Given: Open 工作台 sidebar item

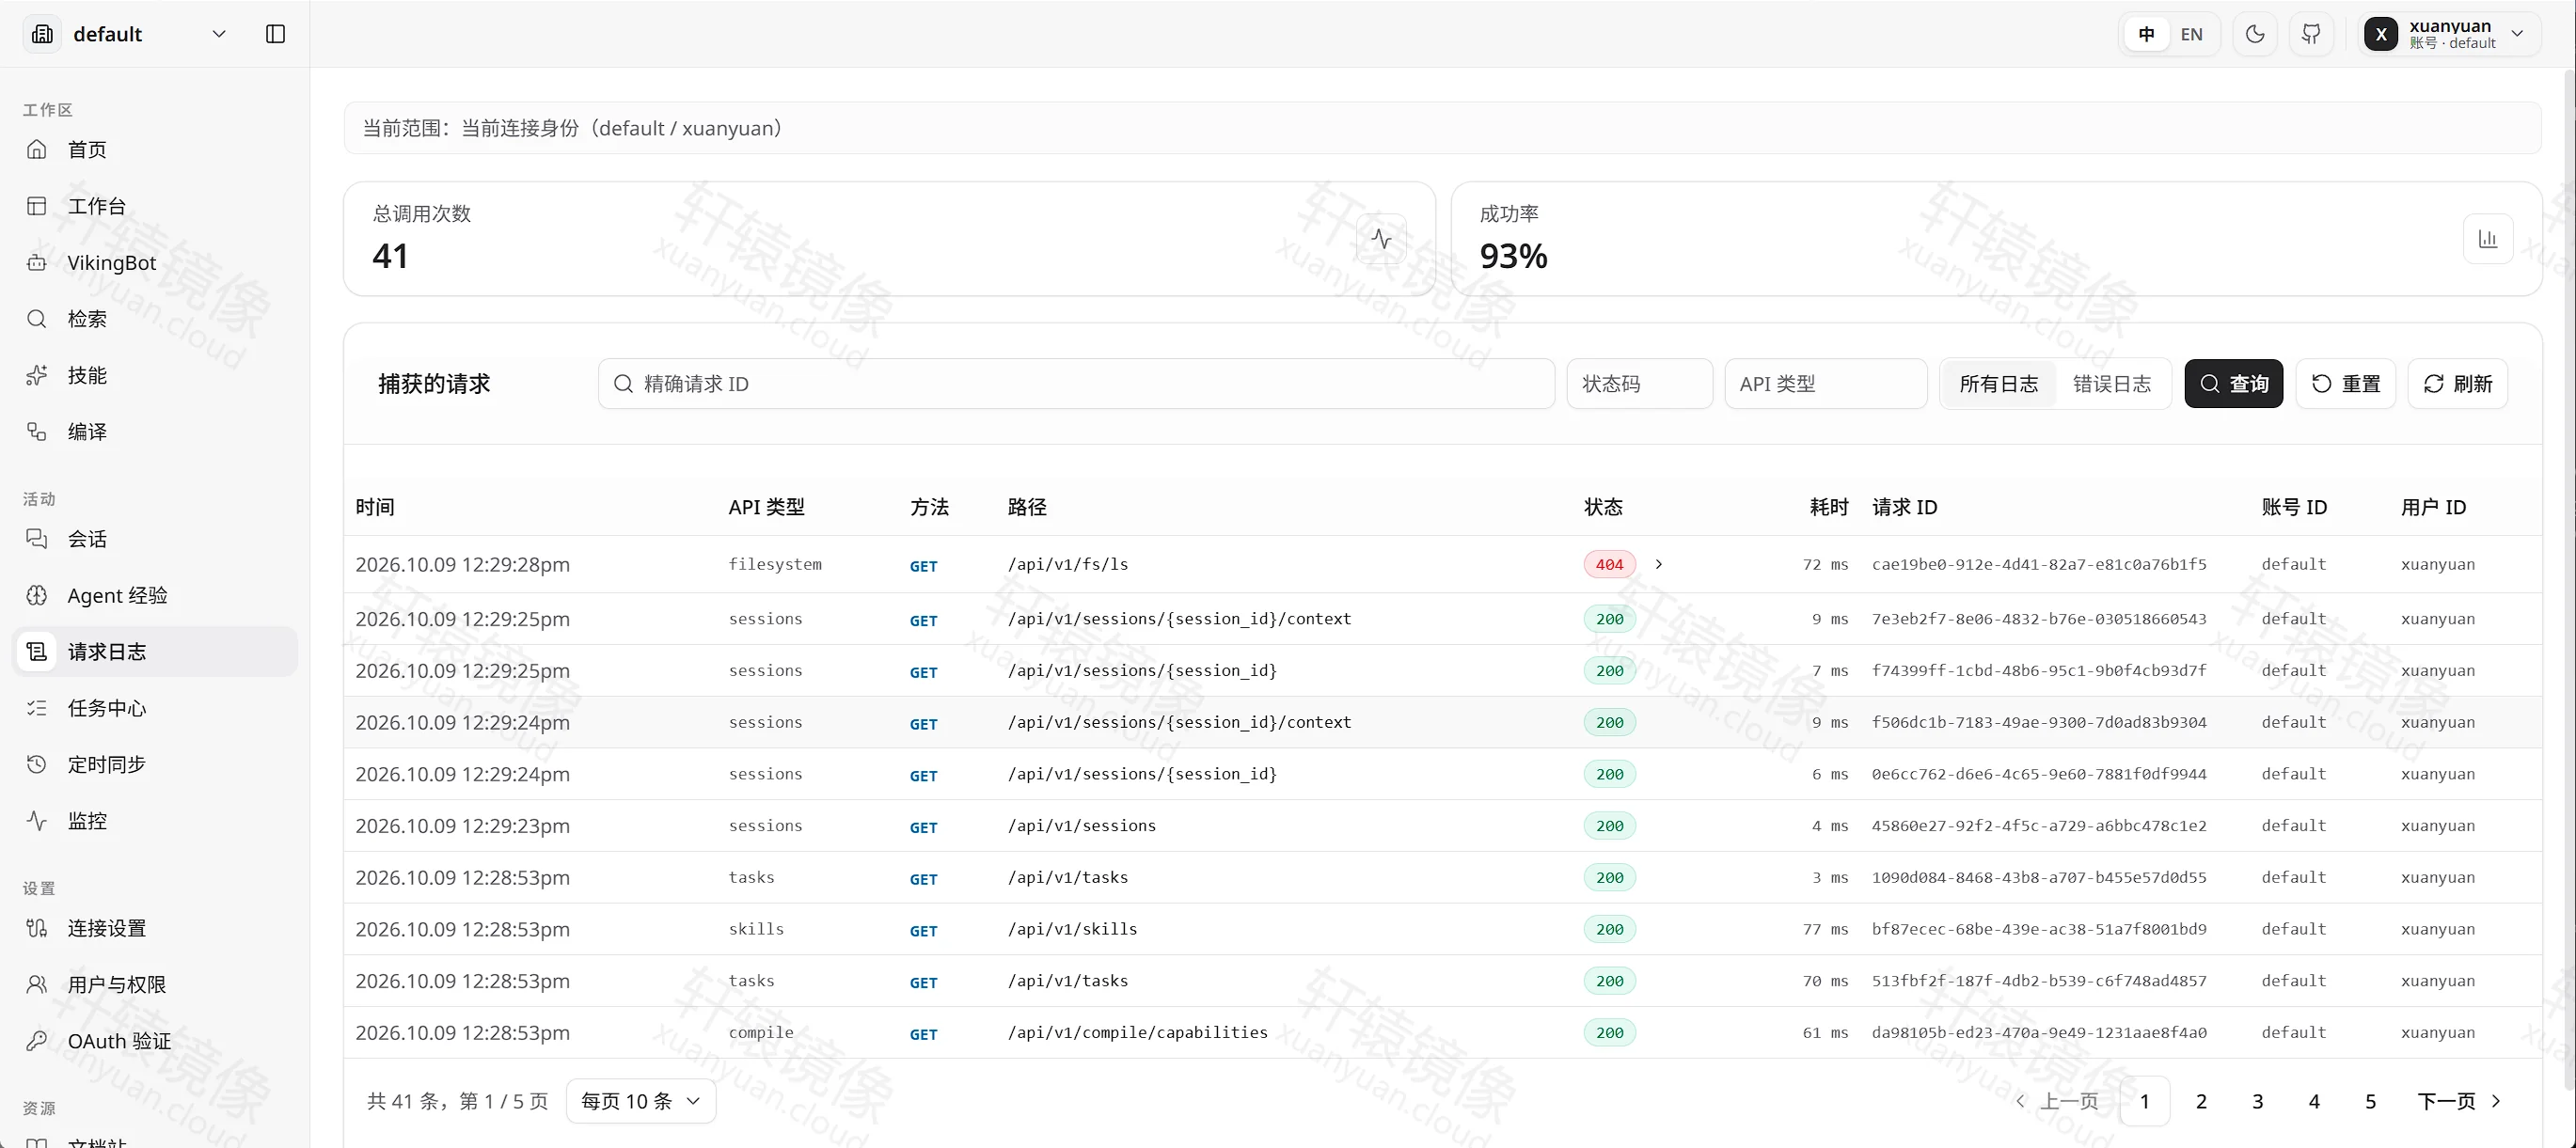Looking at the screenshot, I should point(156,206).
